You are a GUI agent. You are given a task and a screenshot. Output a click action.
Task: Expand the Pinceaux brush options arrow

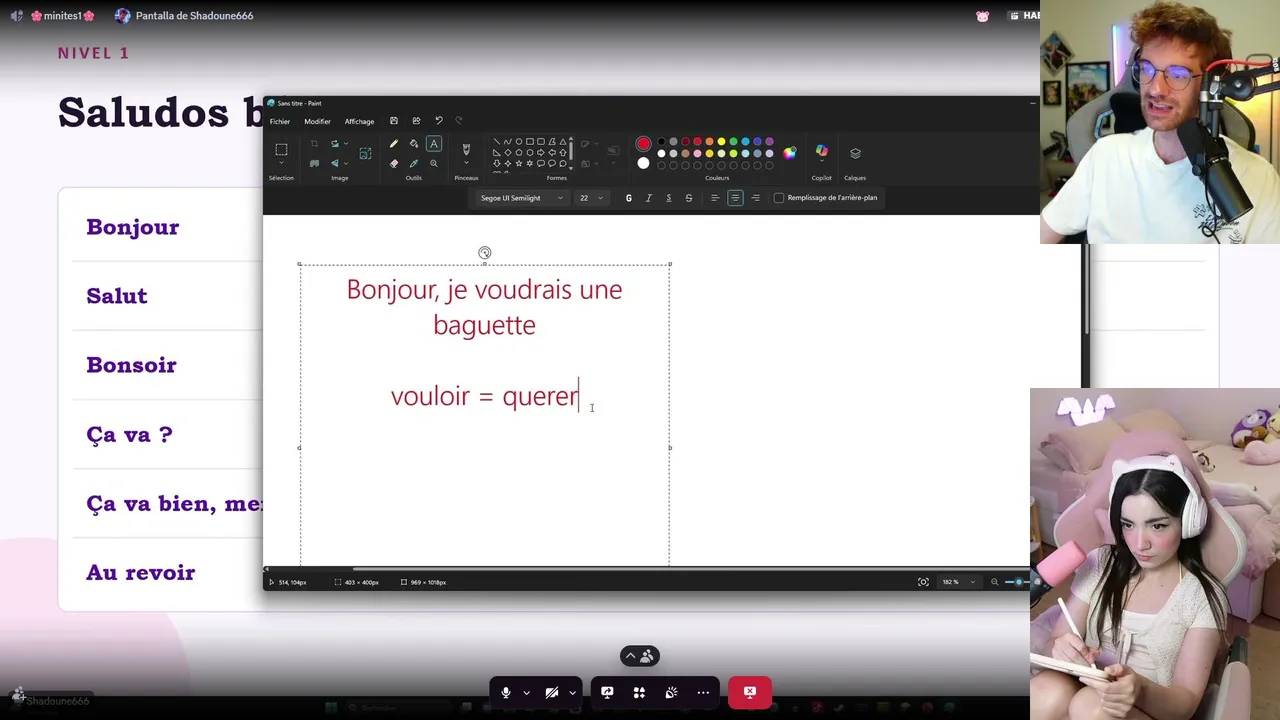click(466, 165)
